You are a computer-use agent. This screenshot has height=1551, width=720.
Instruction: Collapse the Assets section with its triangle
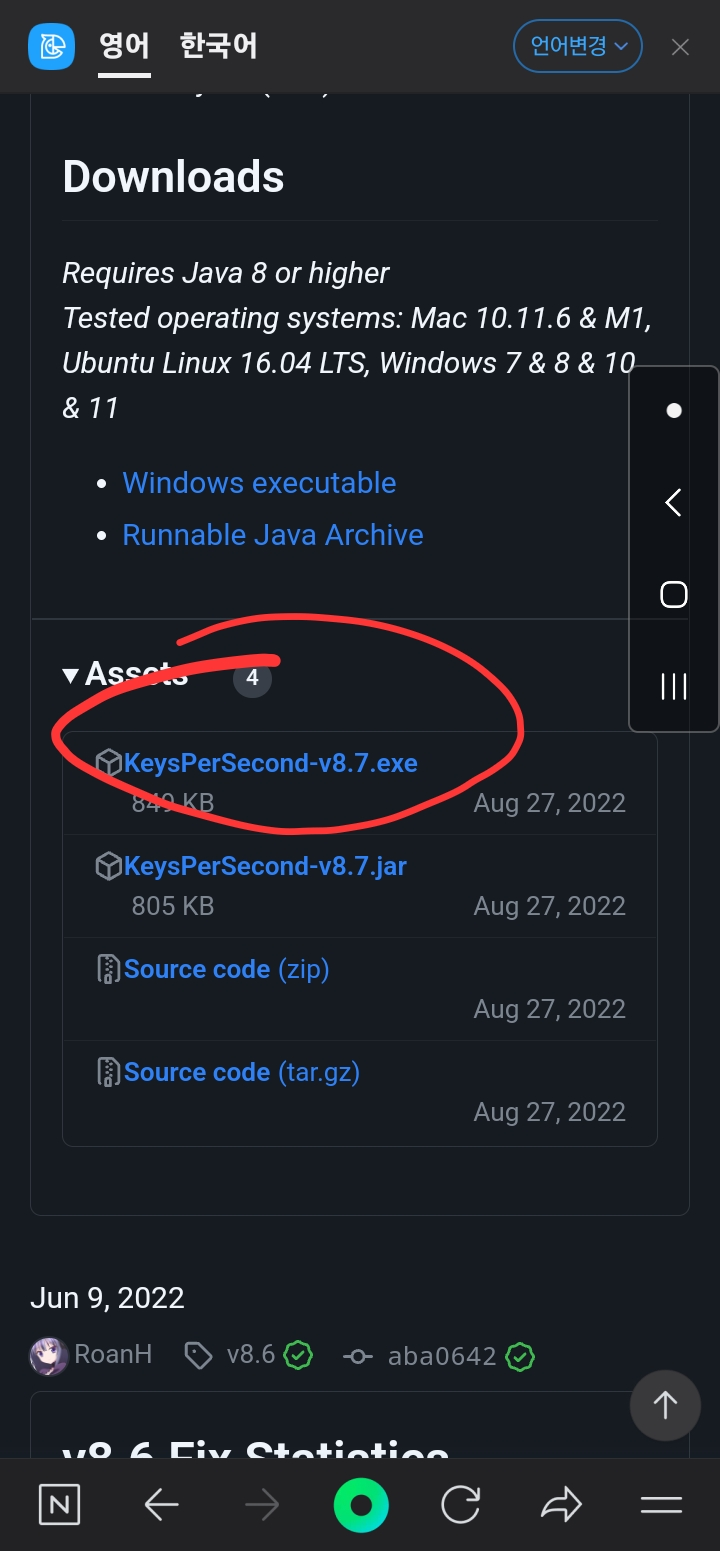pos(70,675)
